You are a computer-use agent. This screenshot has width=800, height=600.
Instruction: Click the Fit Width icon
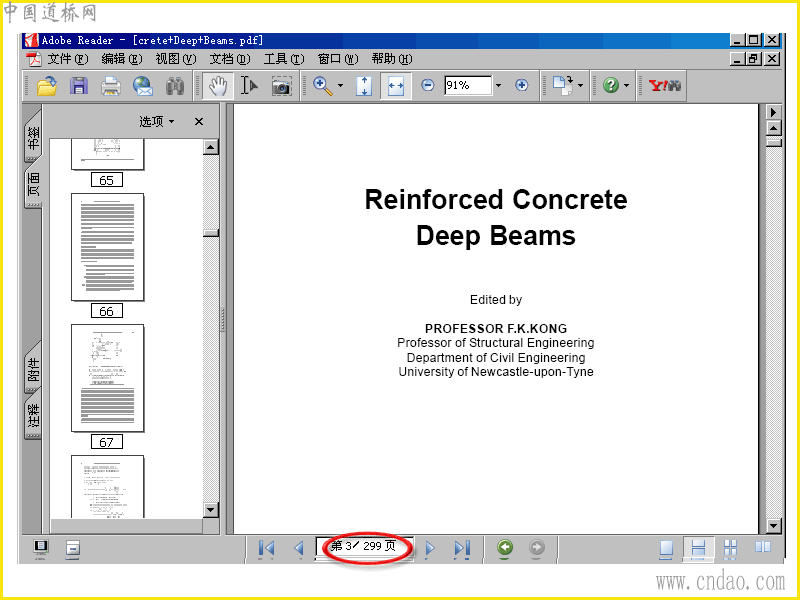pyautogui.click(x=396, y=86)
